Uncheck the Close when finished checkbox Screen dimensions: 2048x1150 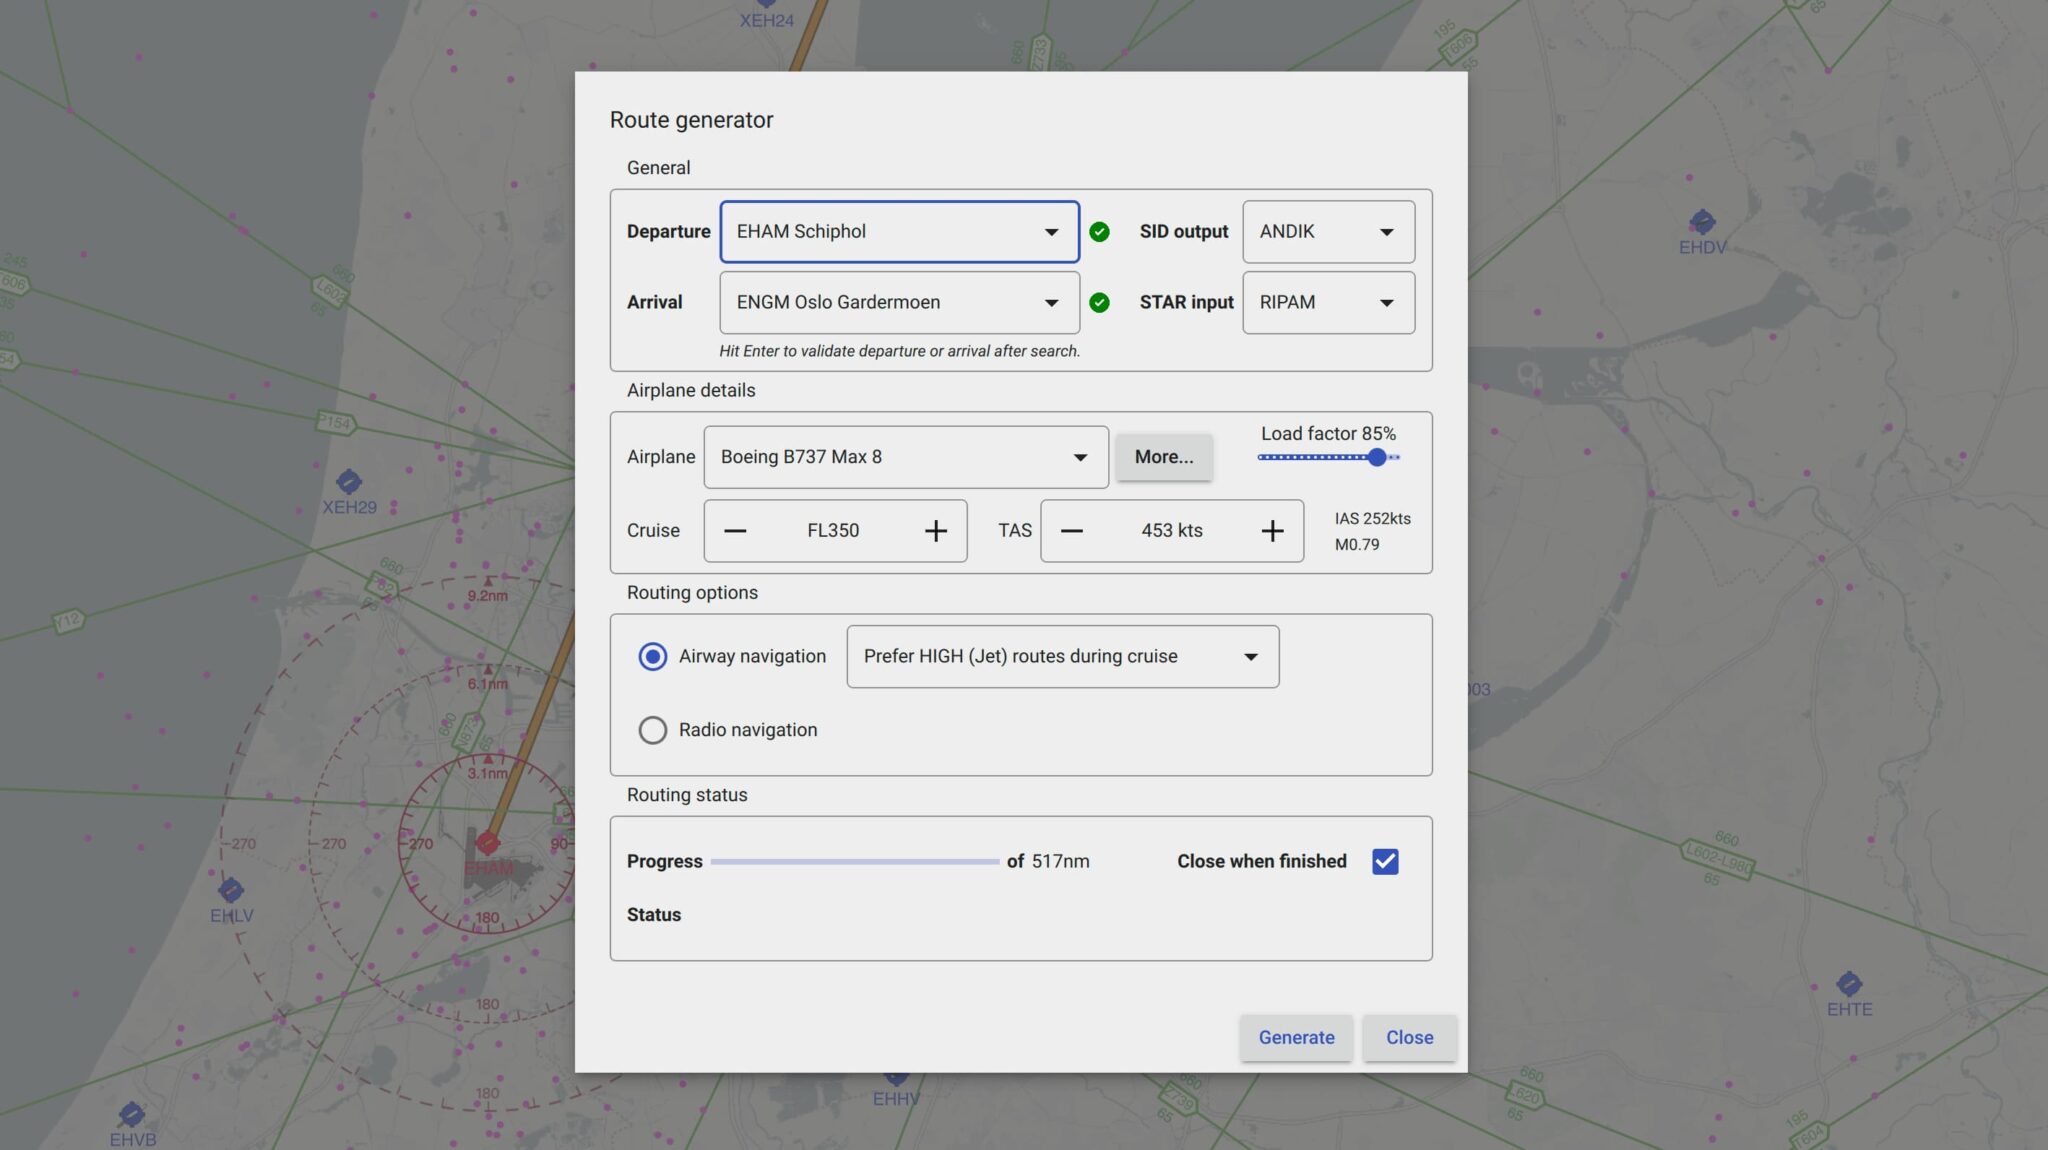(x=1385, y=861)
